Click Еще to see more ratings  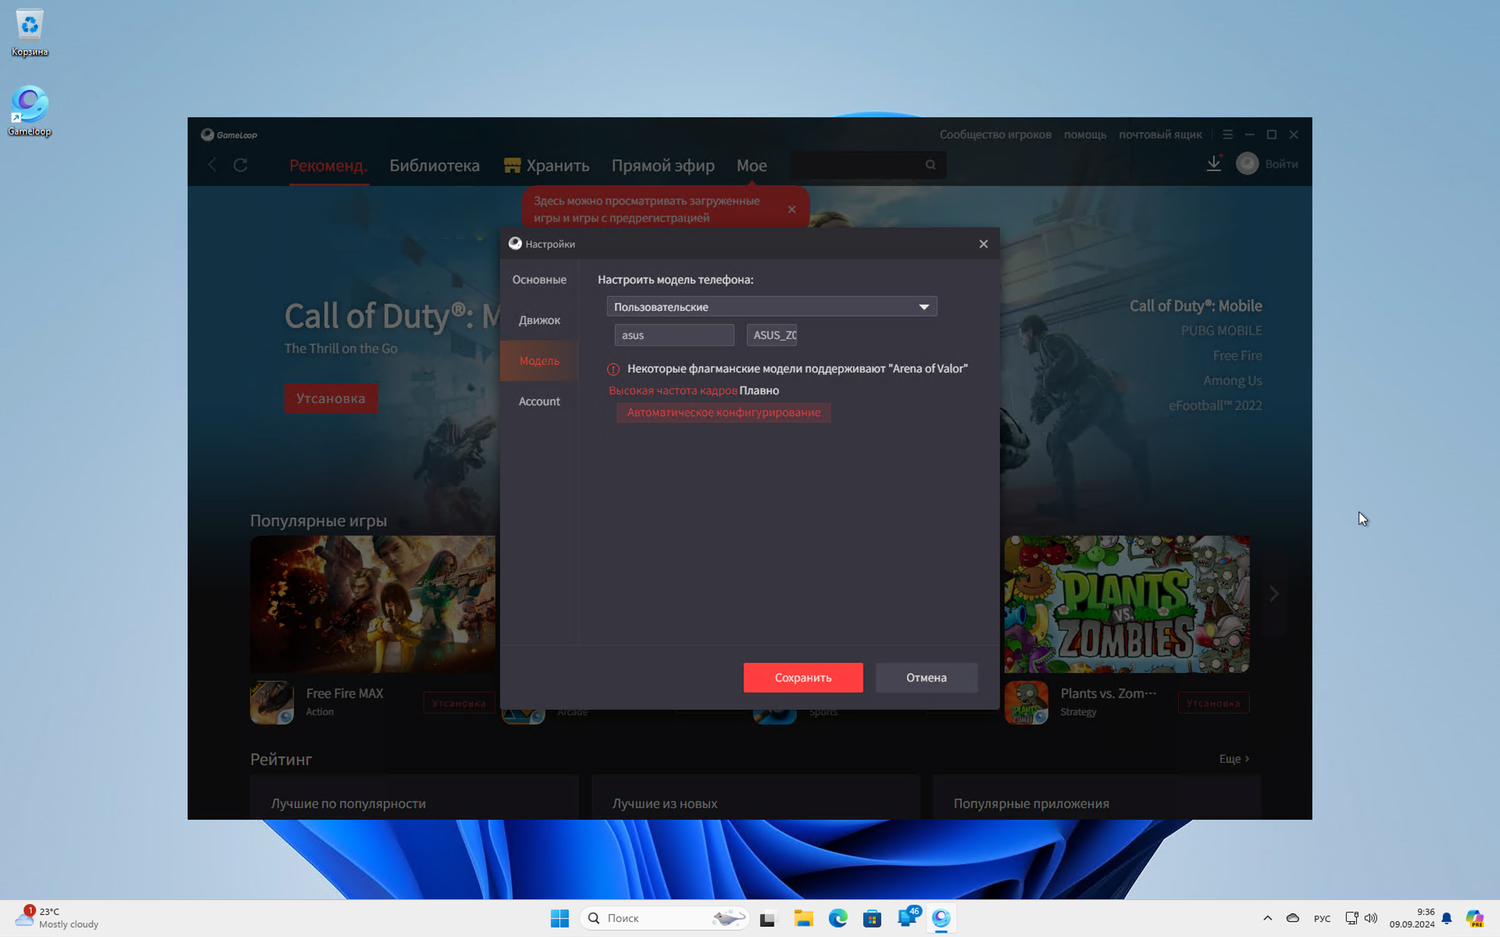coord(1234,759)
